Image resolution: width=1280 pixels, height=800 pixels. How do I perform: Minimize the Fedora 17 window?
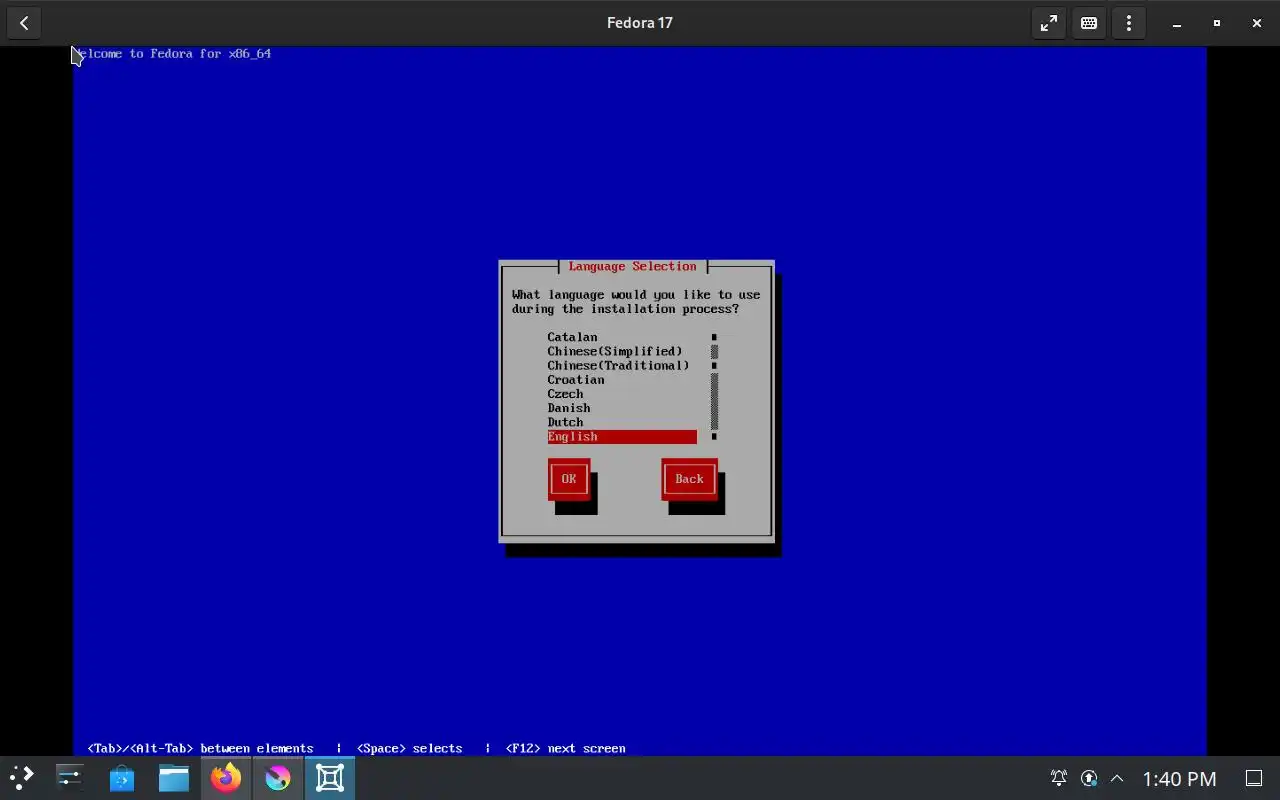[x=1177, y=23]
